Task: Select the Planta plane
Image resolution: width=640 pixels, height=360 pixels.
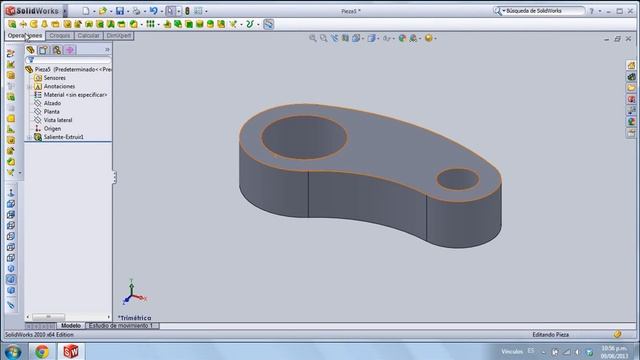Action: (47, 111)
